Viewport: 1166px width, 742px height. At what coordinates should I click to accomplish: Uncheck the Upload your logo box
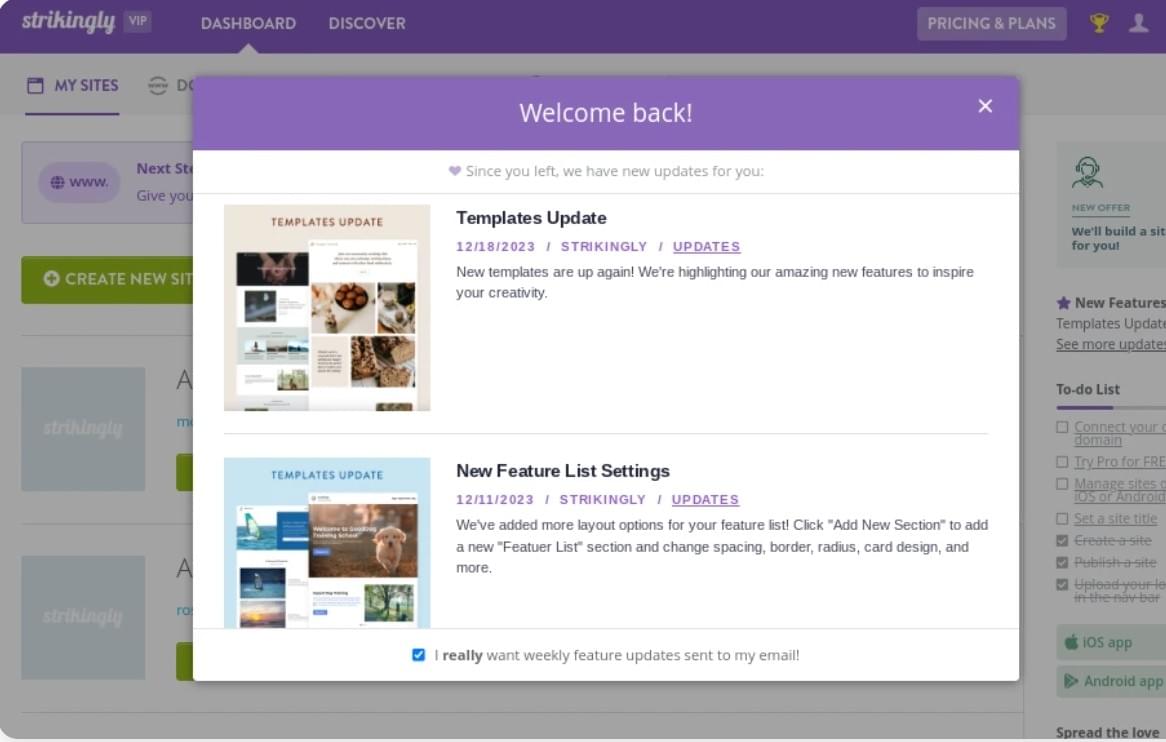[x=1062, y=584]
